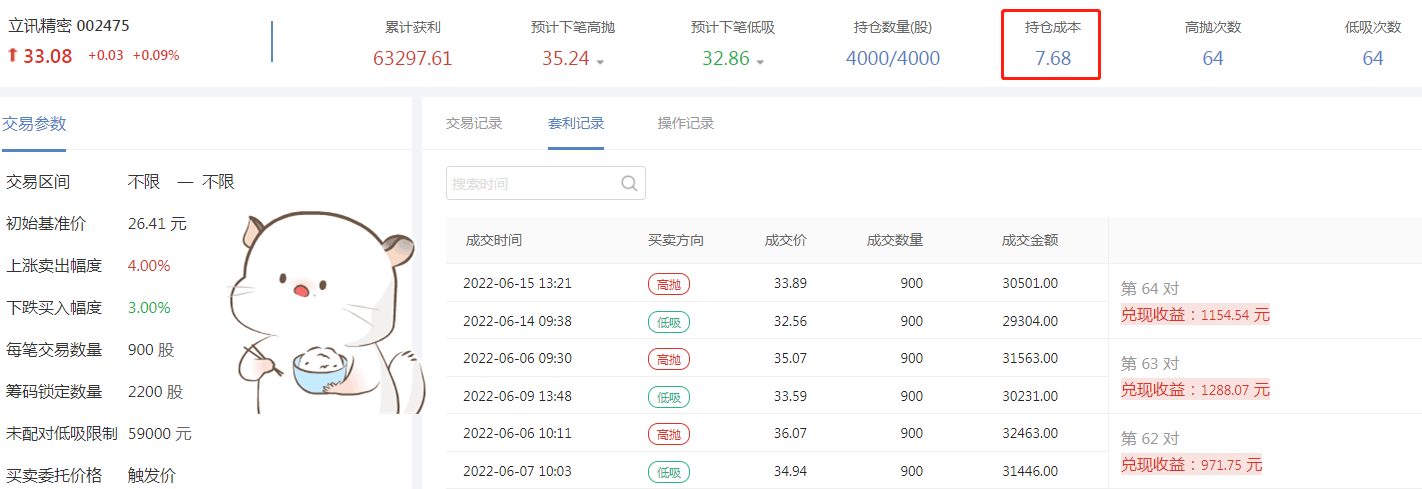This screenshot has height=489, width=1422.
Task: Click the 高抛次数 value 64
Action: tap(1213, 58)
